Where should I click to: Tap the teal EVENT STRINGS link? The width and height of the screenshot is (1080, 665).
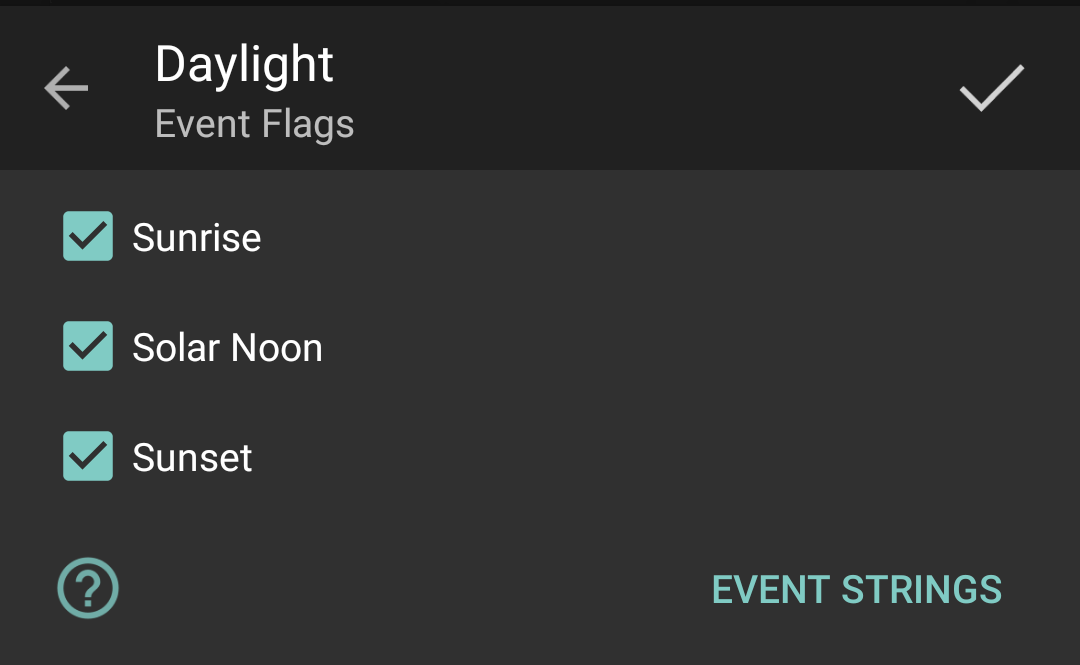[x=856, y=590]
